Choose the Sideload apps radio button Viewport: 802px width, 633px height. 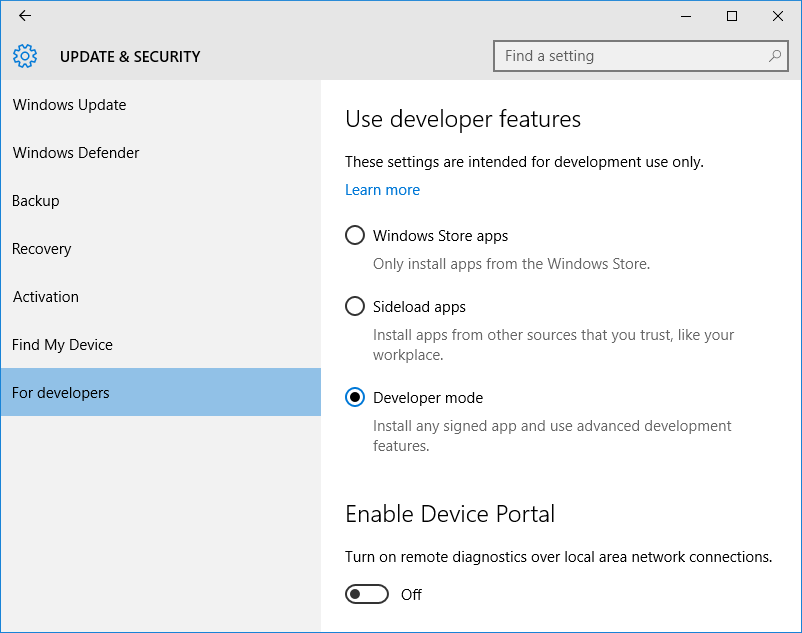click(355, 307)
